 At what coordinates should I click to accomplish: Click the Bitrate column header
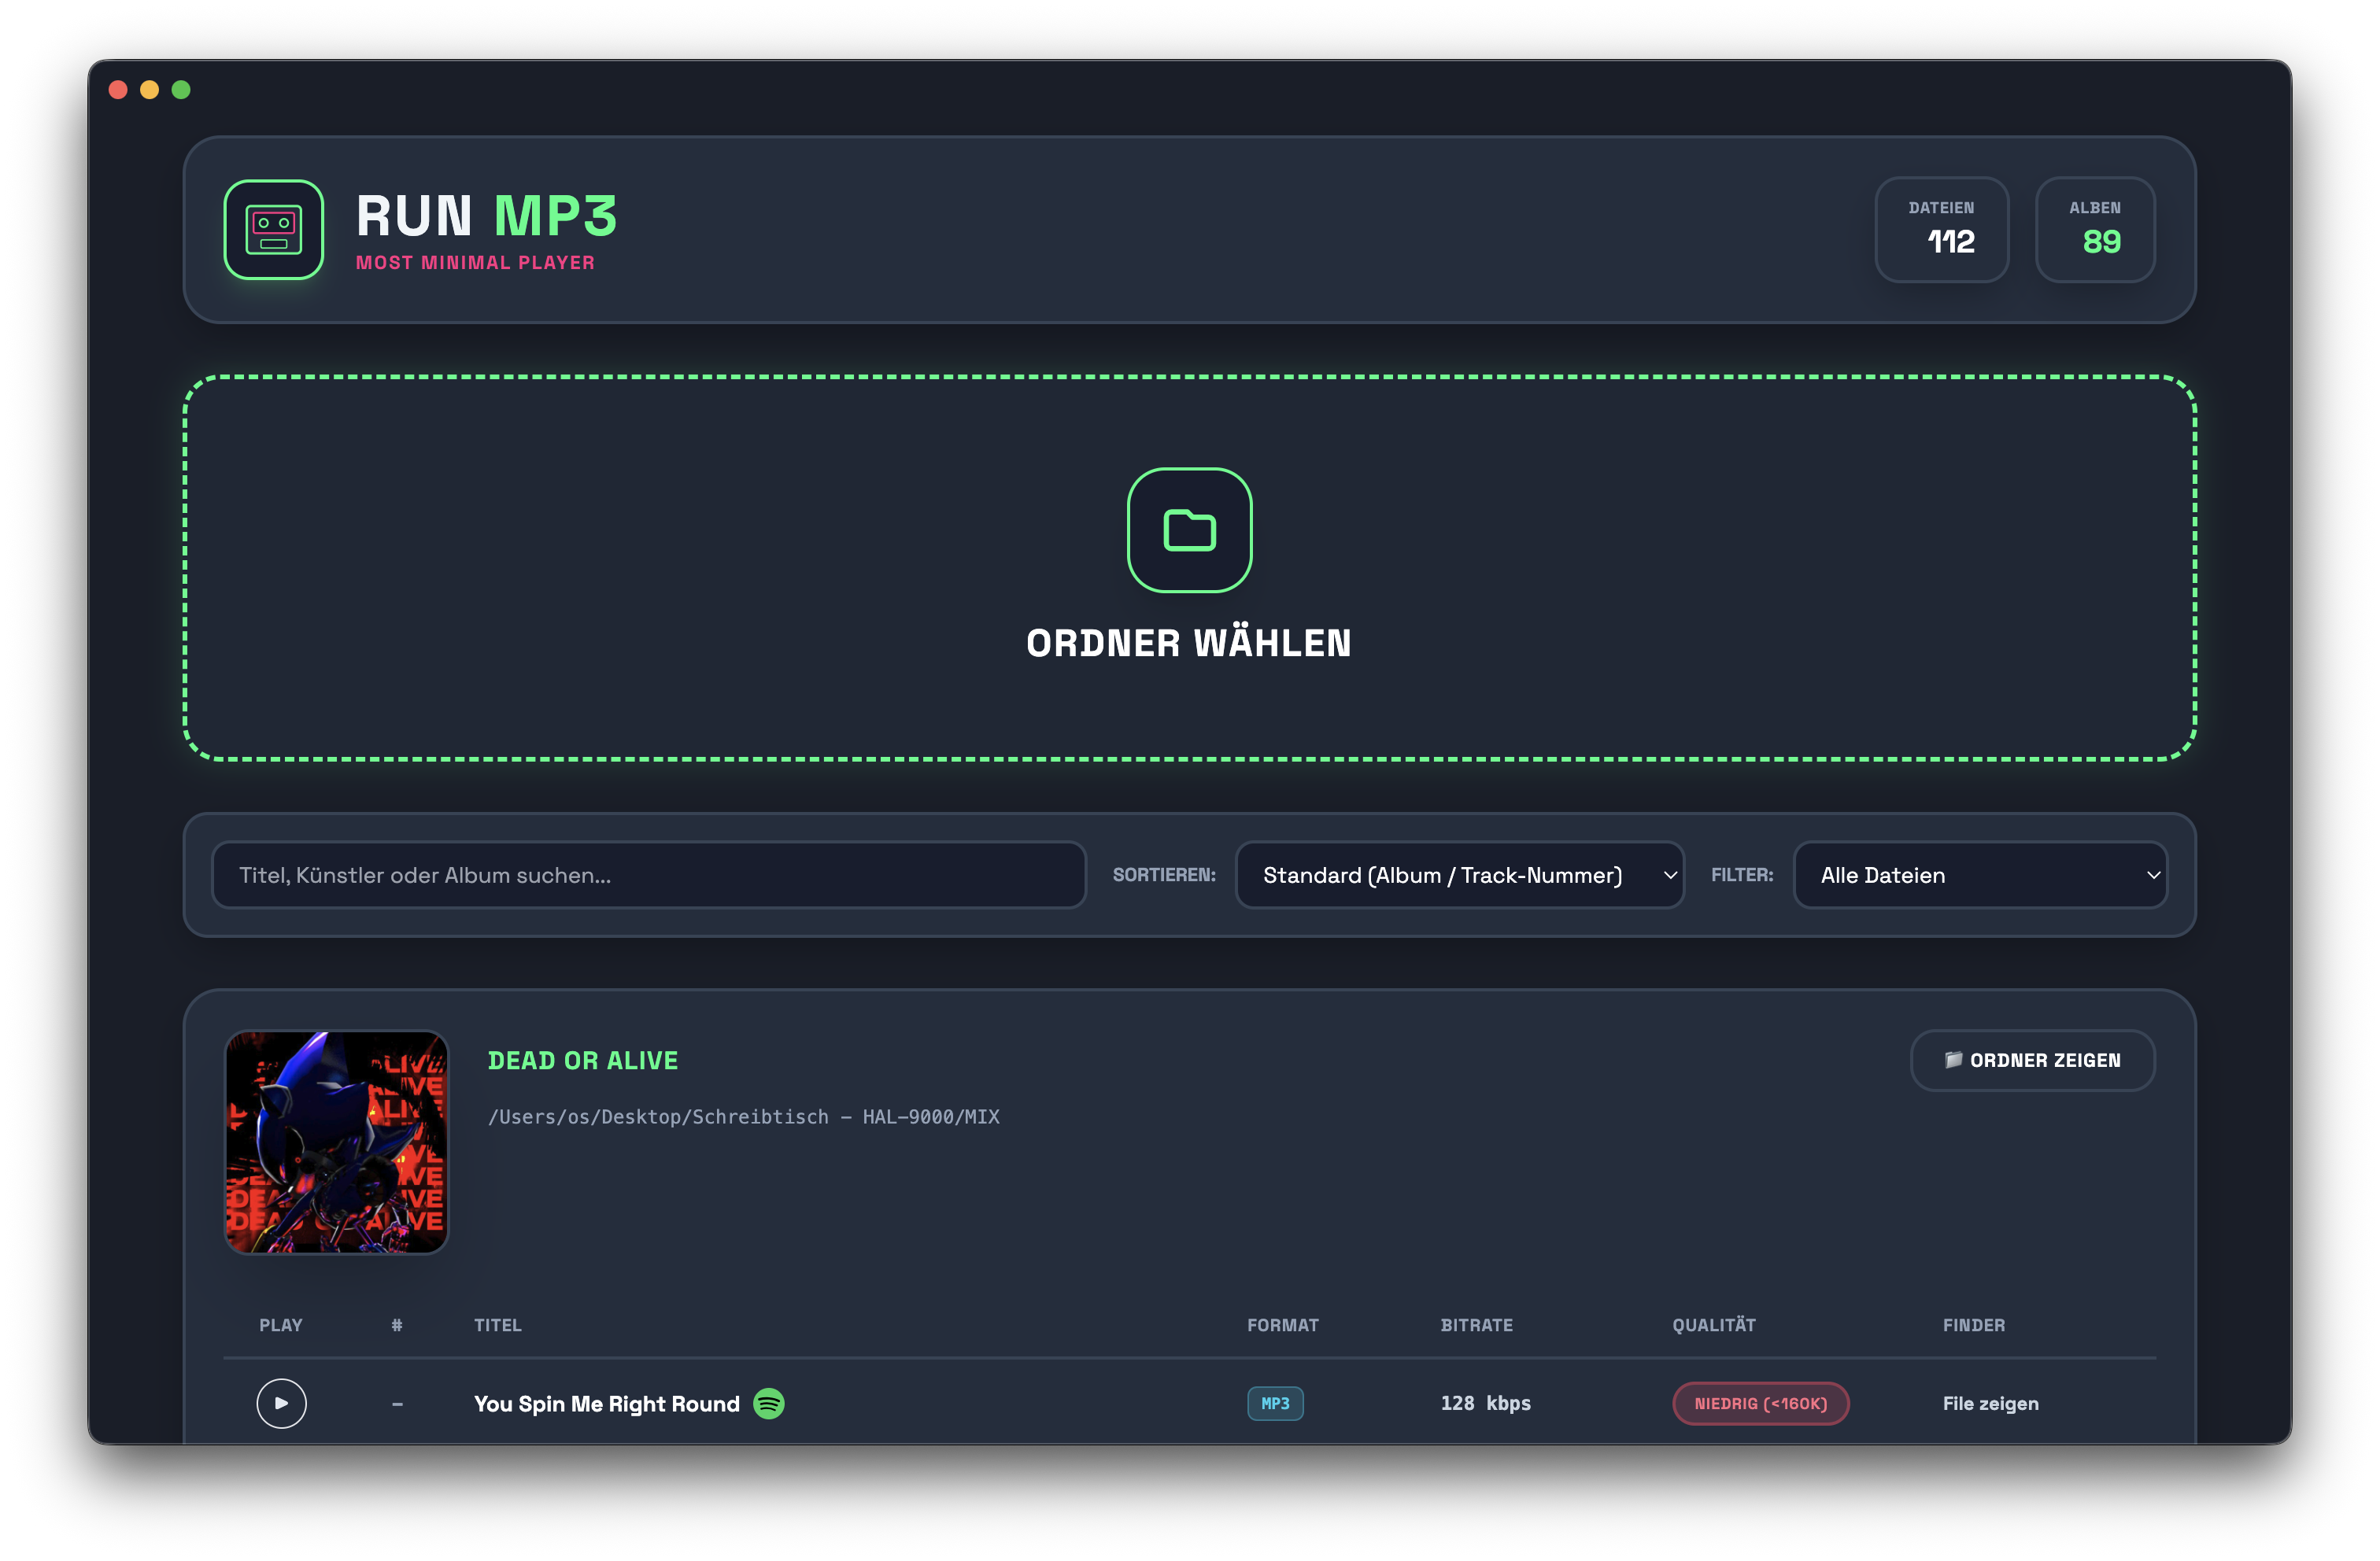click(1476, 1325)
